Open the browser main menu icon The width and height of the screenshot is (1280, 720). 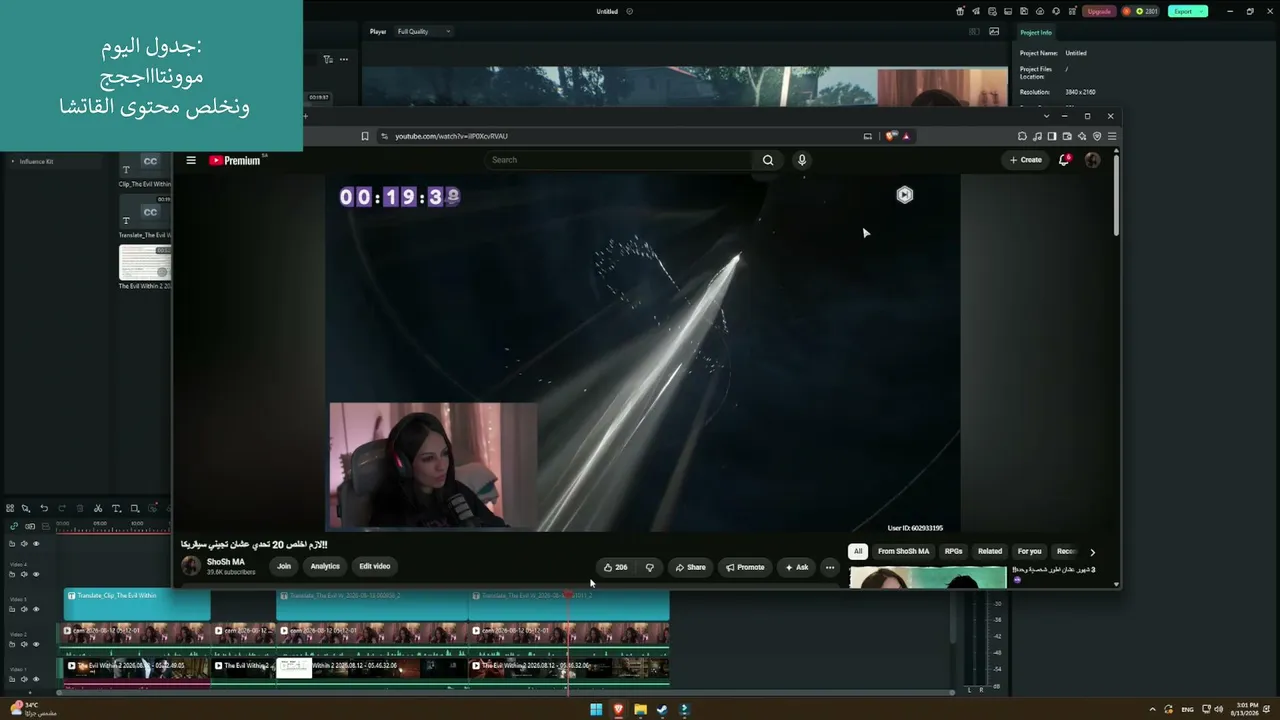coord(1112,136)
